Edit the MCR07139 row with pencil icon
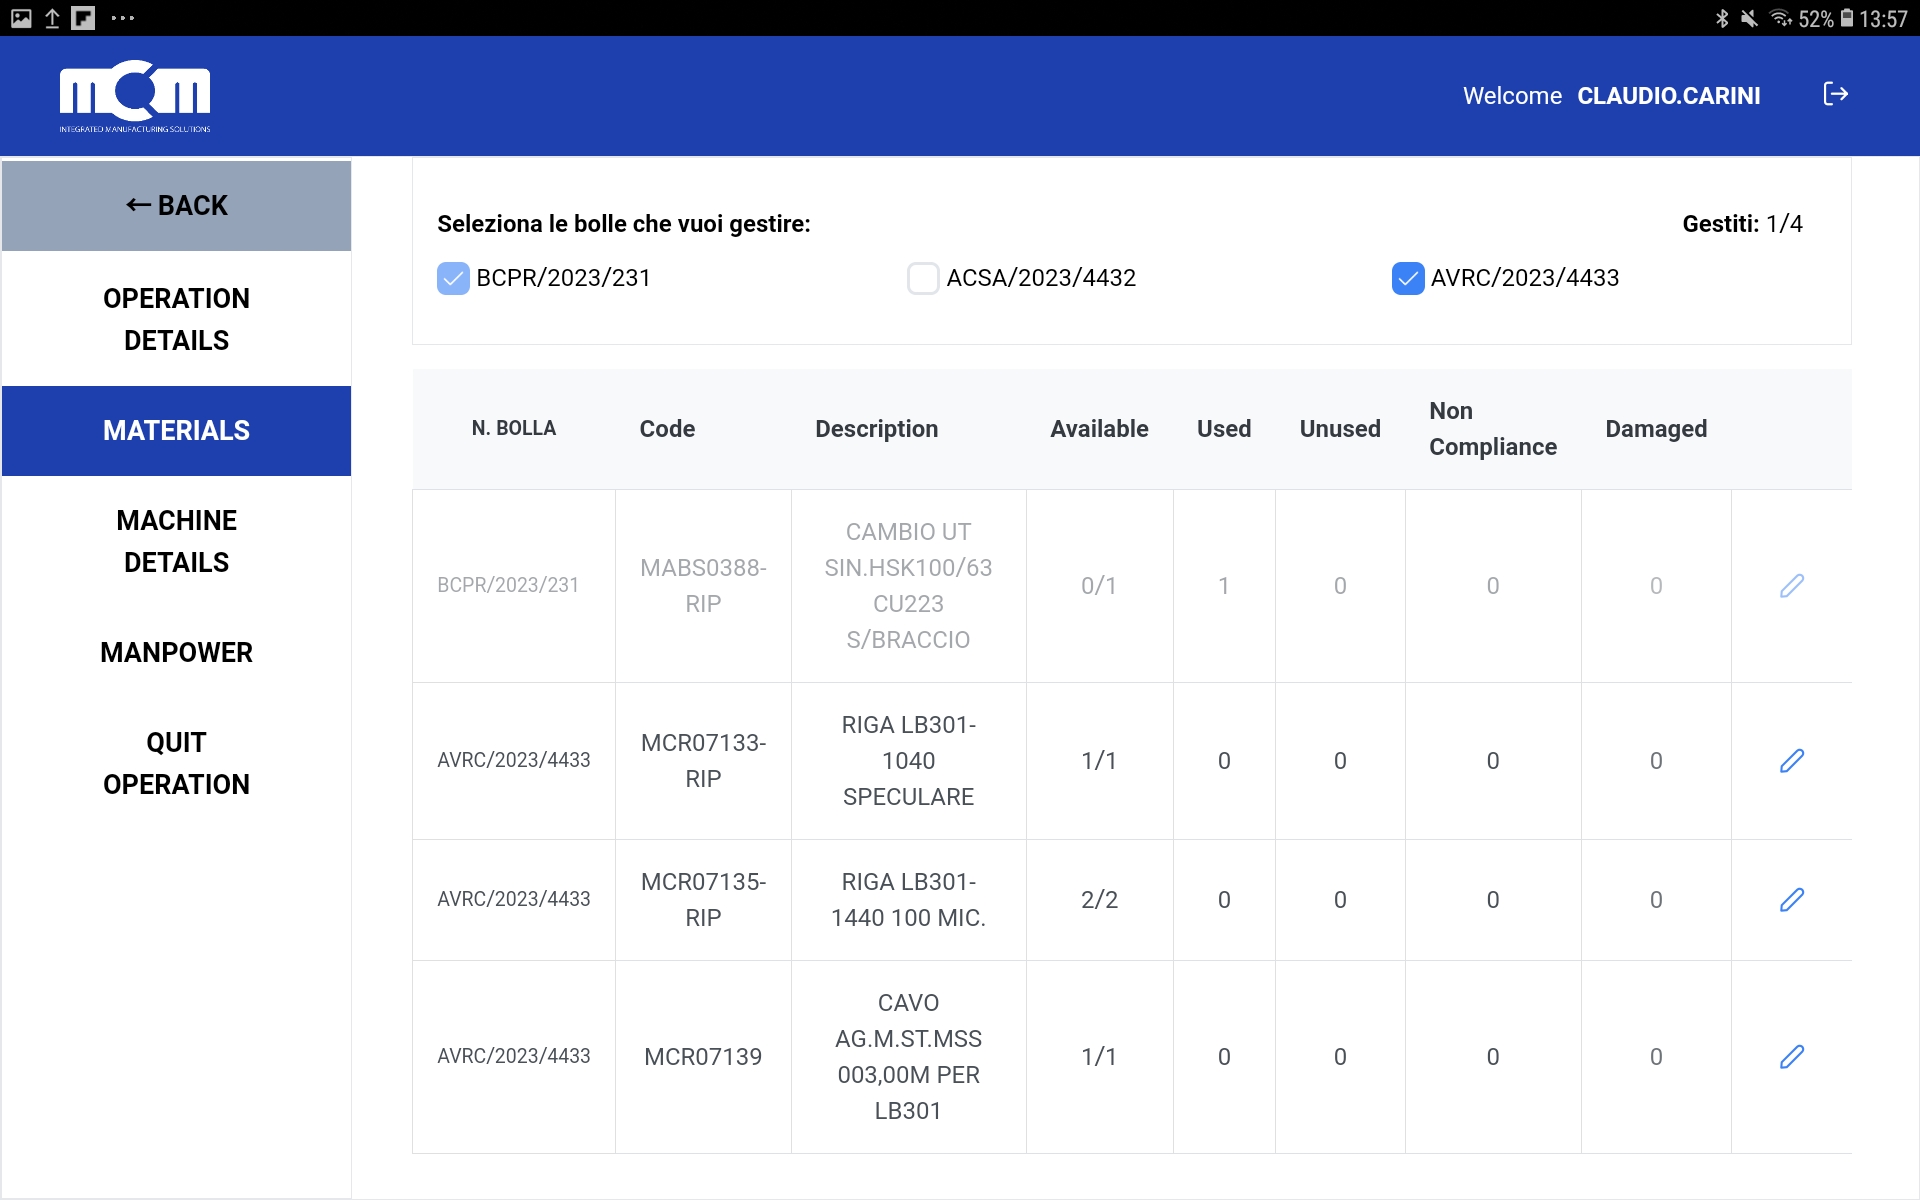 [1791, 1057]
